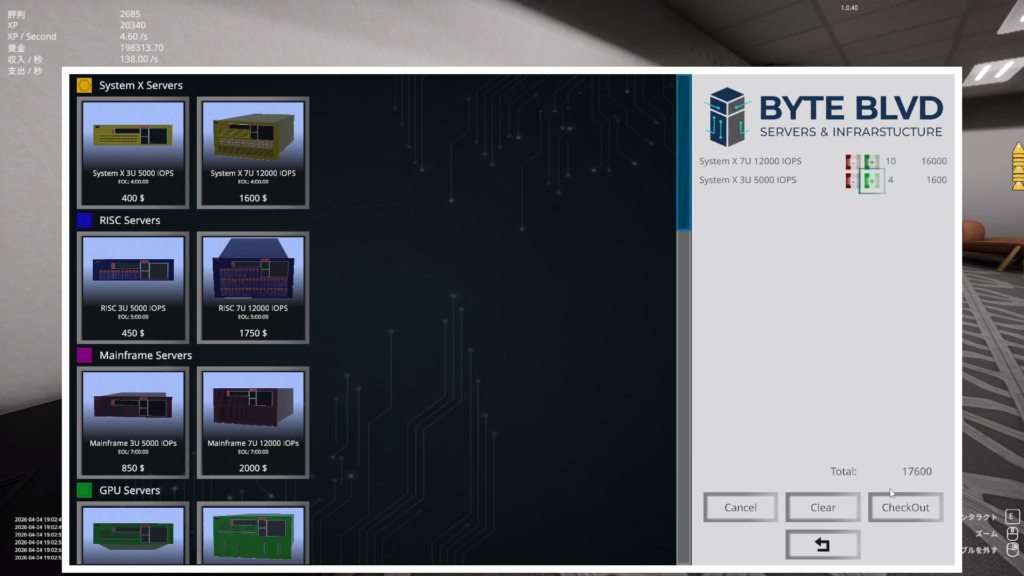Add System X 3U 5000 IOPS server to cart

point(133,152)
